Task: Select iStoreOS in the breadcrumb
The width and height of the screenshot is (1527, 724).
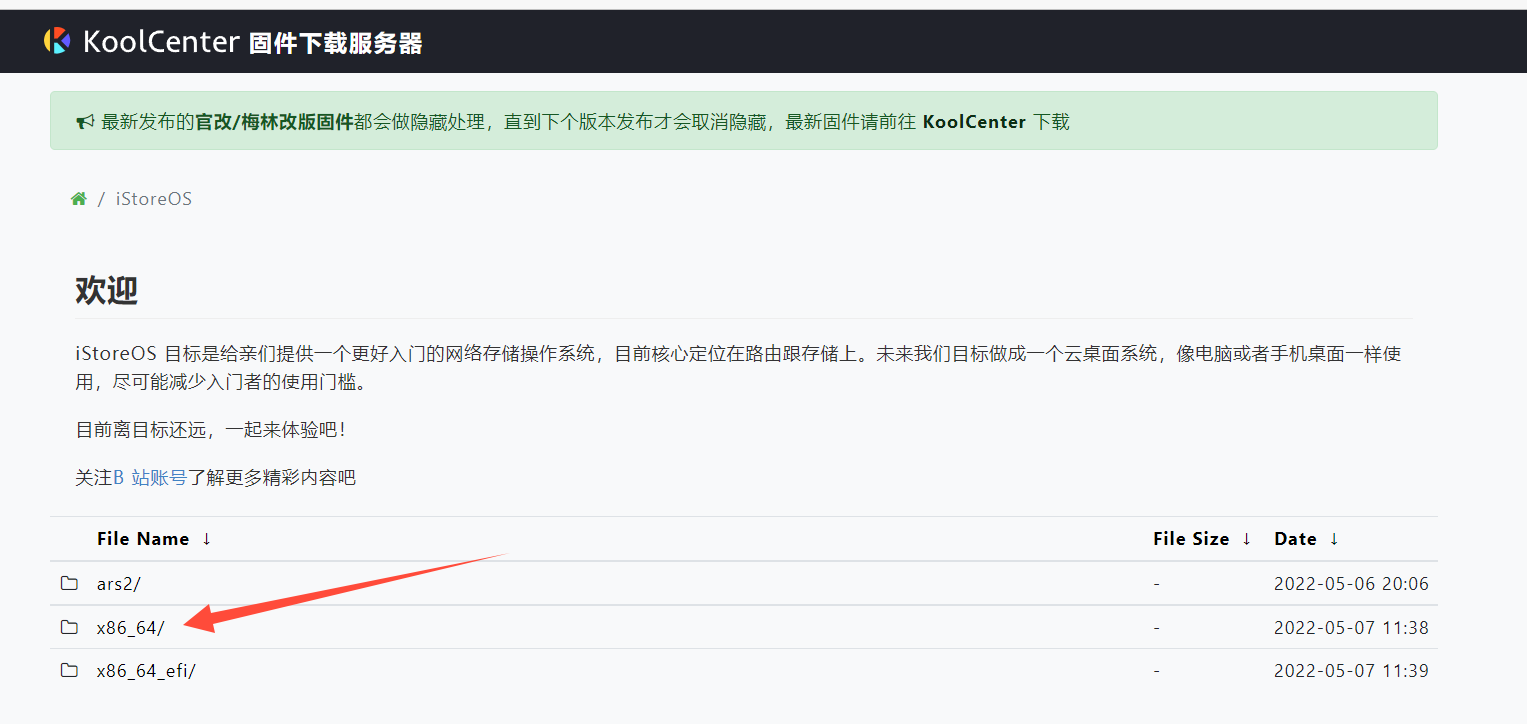Action: click(x=154, y=199)
